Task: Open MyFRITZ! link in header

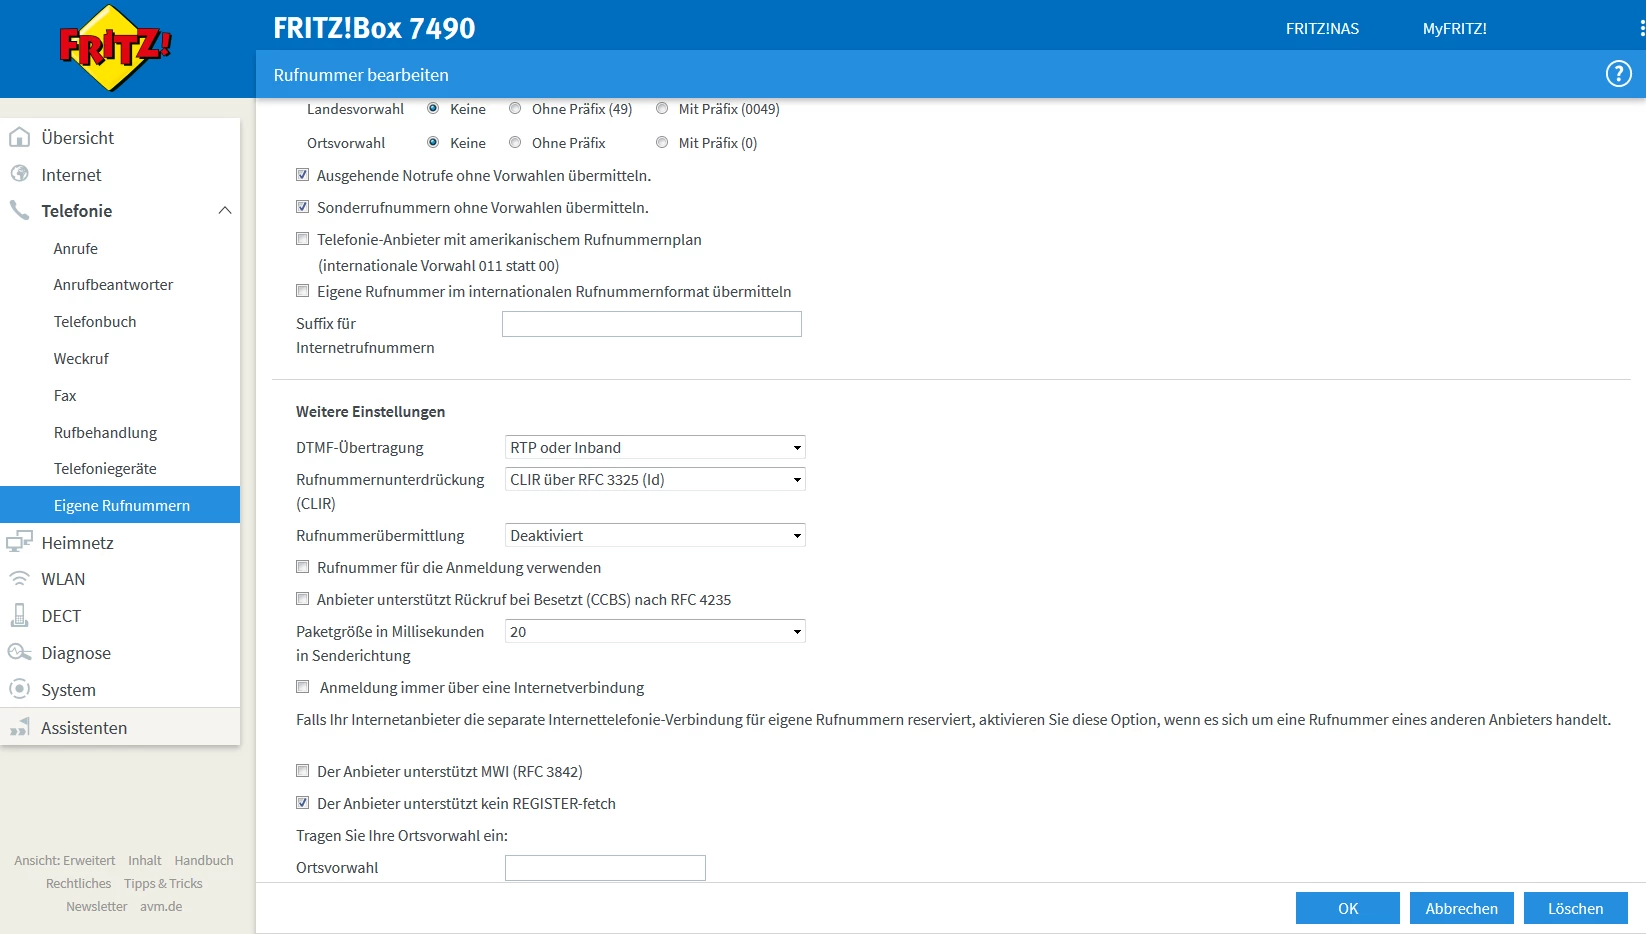Action: tap(1455, 28)
